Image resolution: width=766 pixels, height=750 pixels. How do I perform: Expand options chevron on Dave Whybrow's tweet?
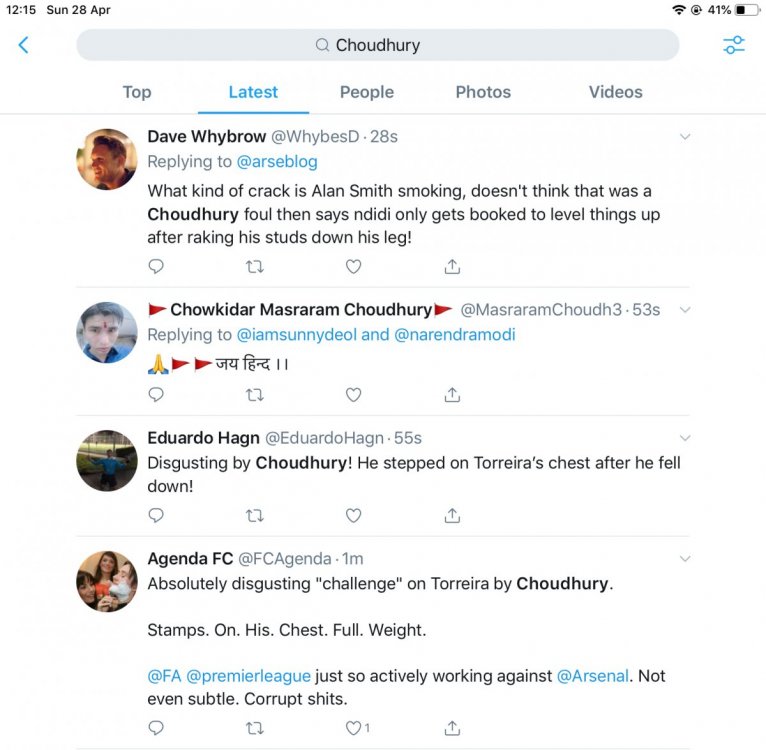[x=685, y=137]
